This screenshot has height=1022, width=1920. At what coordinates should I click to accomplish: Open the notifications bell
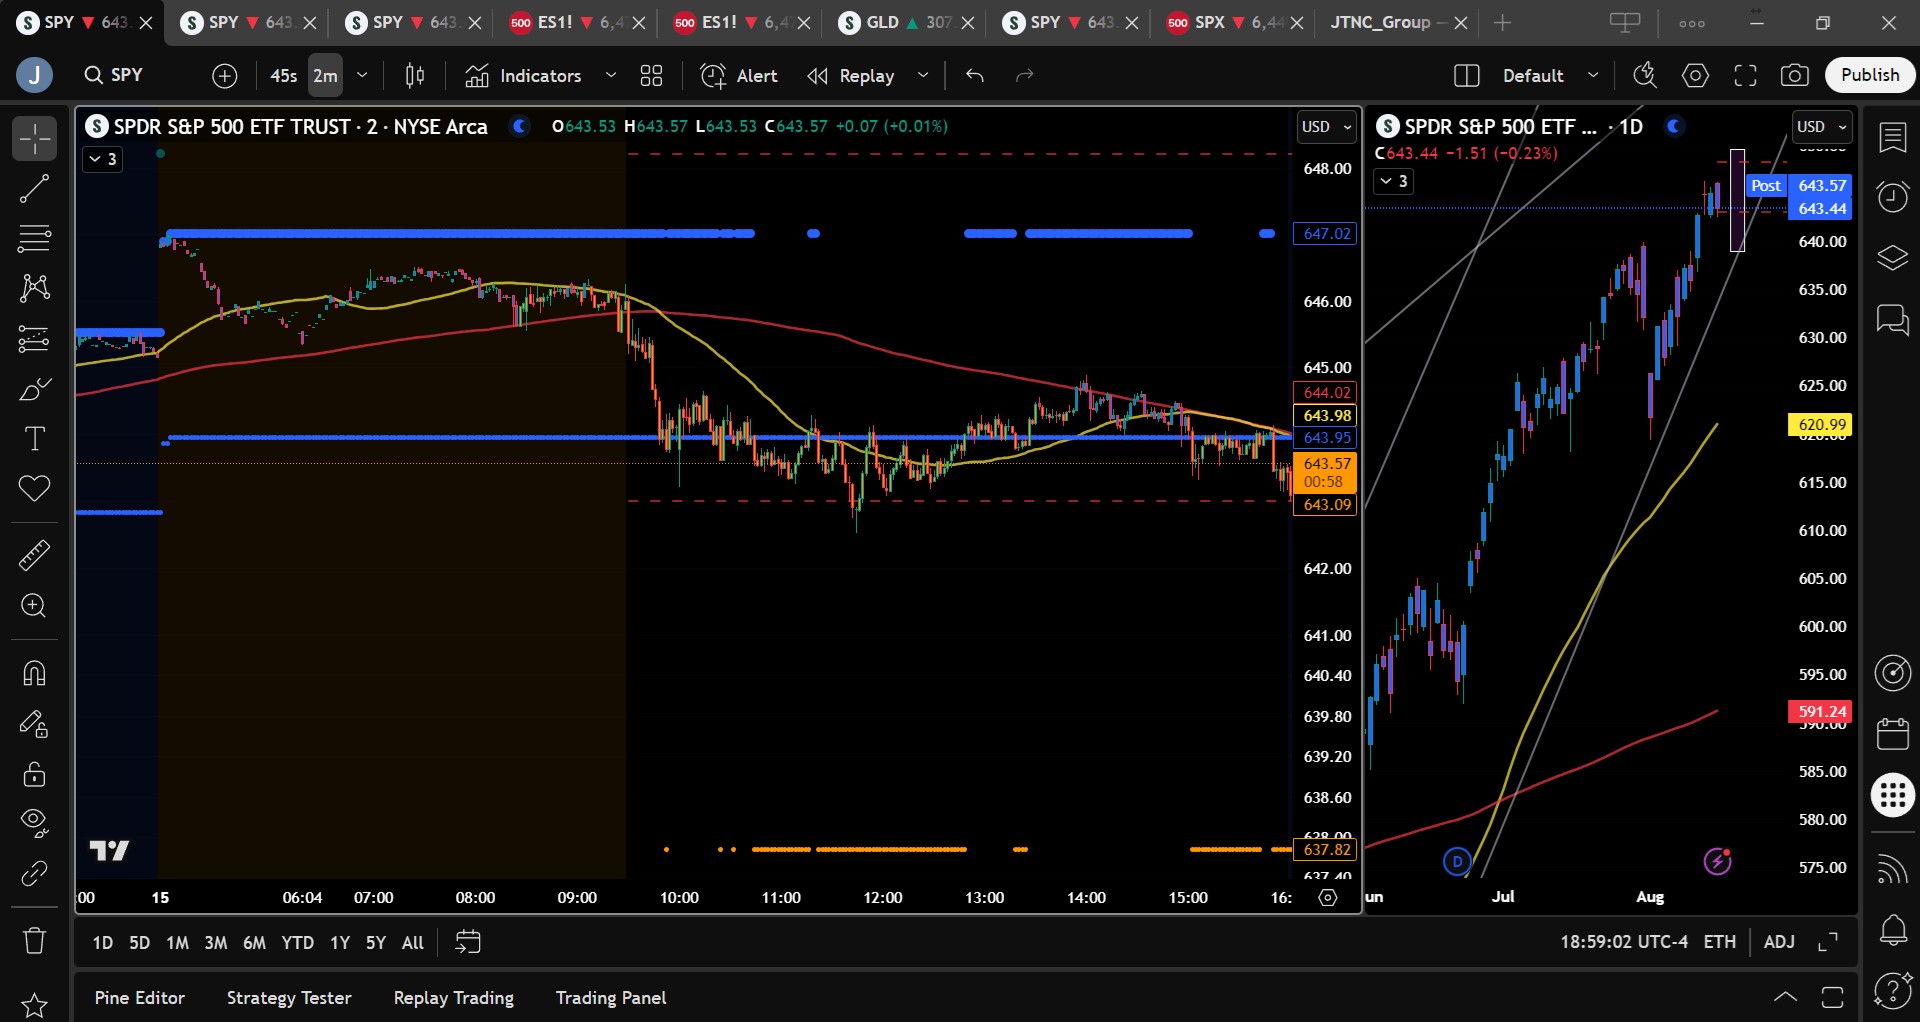[1892, 931]
